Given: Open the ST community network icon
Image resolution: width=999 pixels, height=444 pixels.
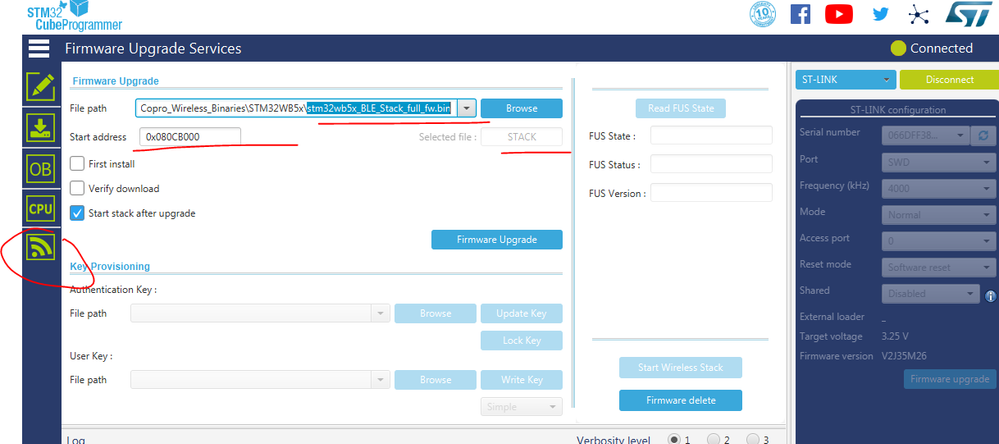Looking at the screenshot, I should click(919, 14).
